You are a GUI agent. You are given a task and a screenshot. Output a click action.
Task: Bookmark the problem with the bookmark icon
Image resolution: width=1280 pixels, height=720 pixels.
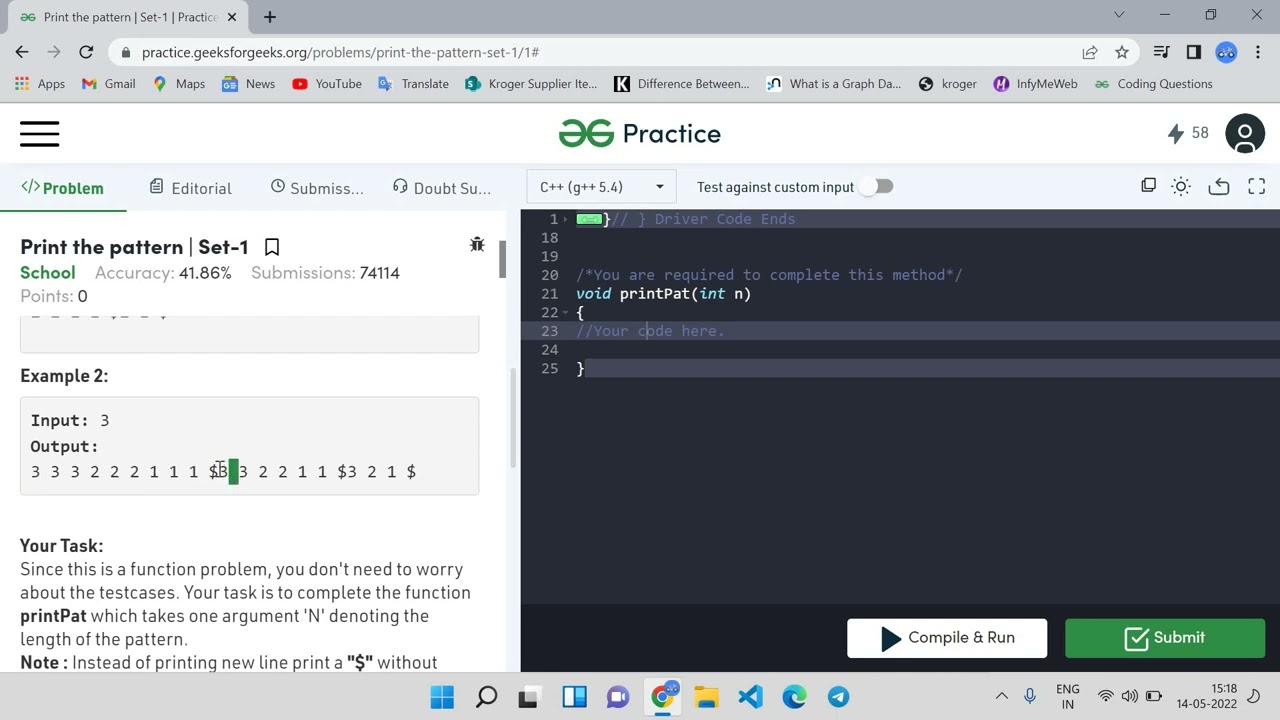tap(271, 247)
